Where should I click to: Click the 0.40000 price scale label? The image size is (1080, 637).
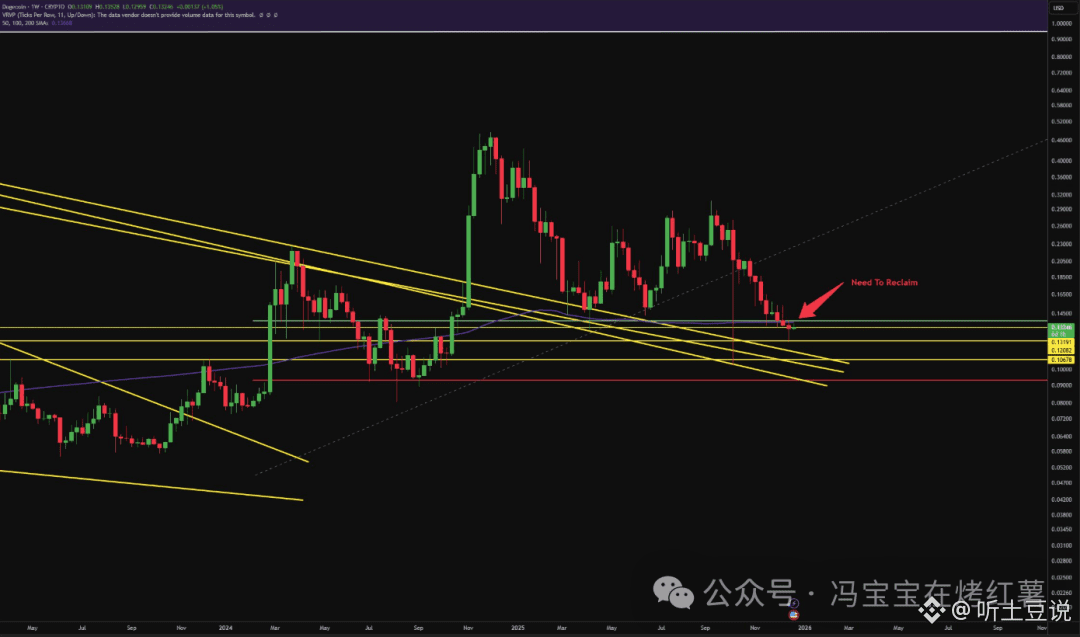click(x=1061, y=160)
